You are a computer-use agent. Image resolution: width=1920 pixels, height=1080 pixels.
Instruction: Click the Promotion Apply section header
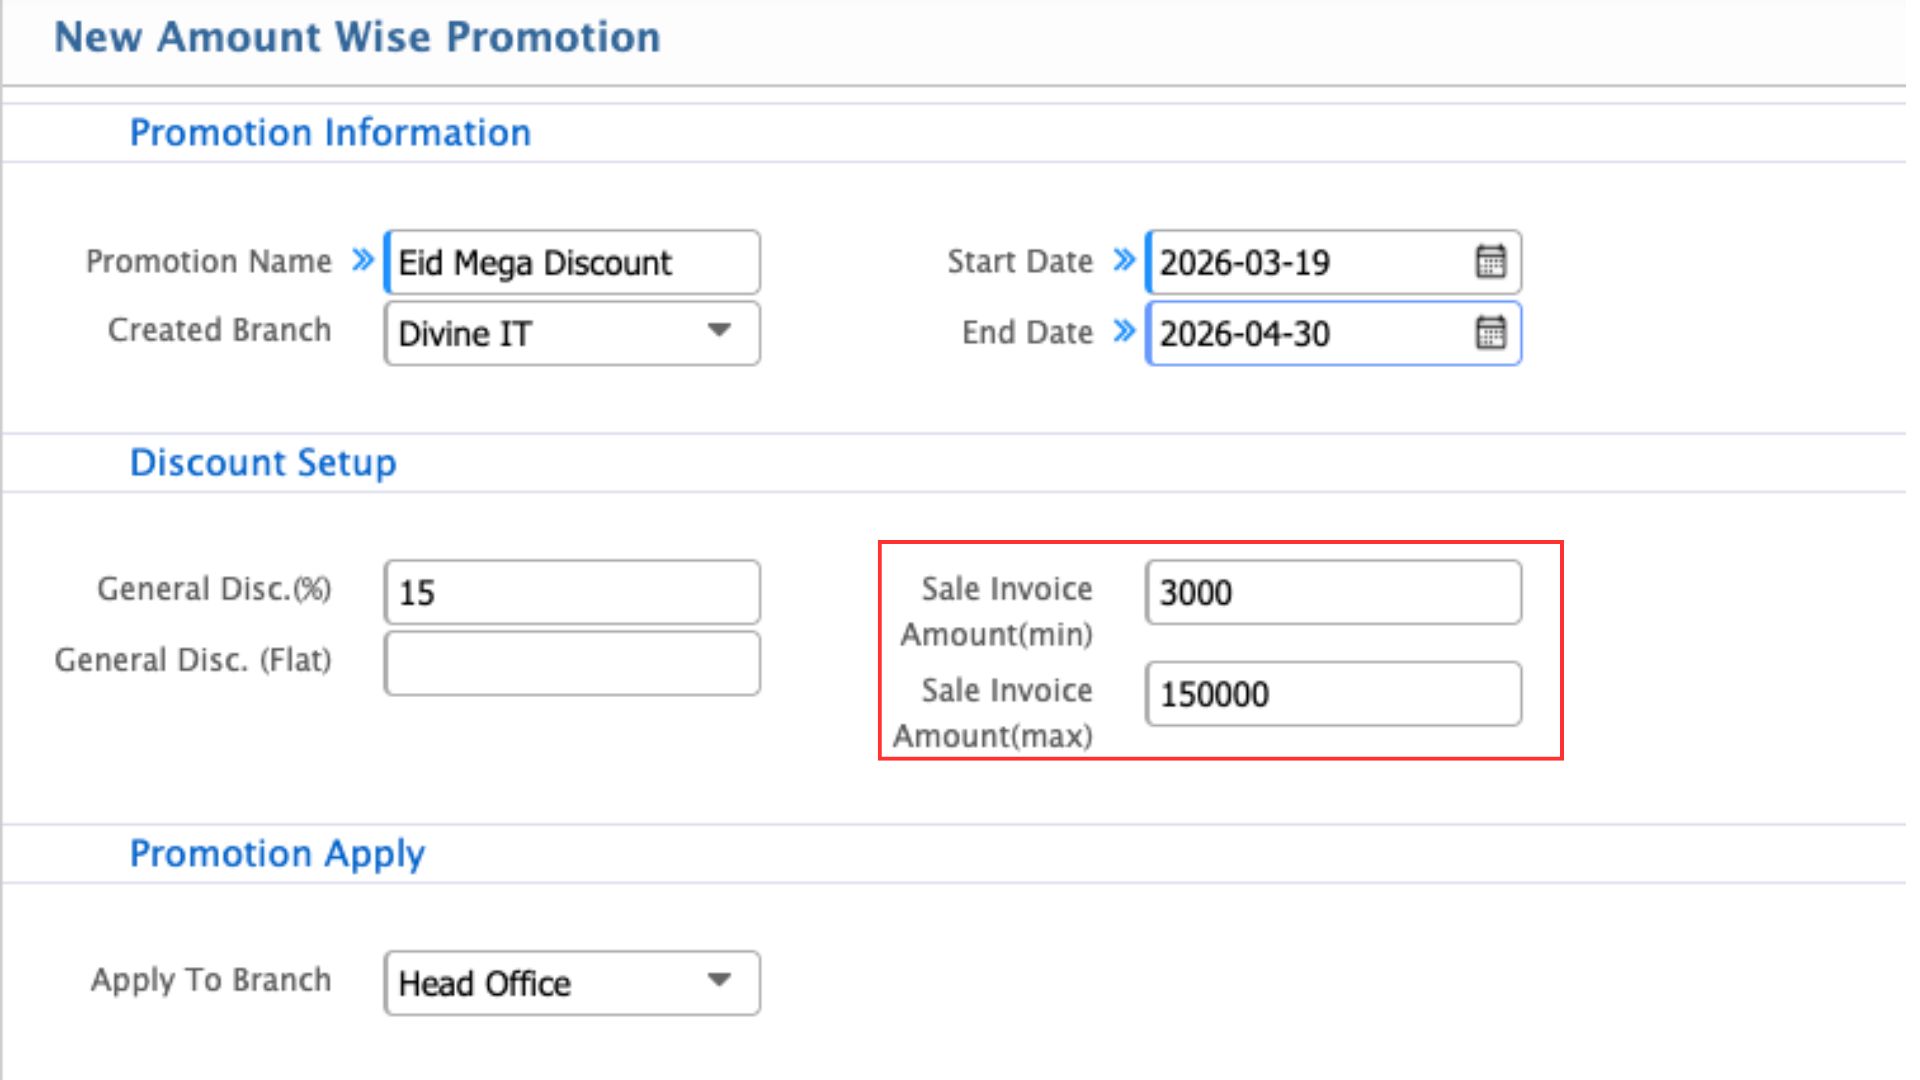tap(277, 854)
